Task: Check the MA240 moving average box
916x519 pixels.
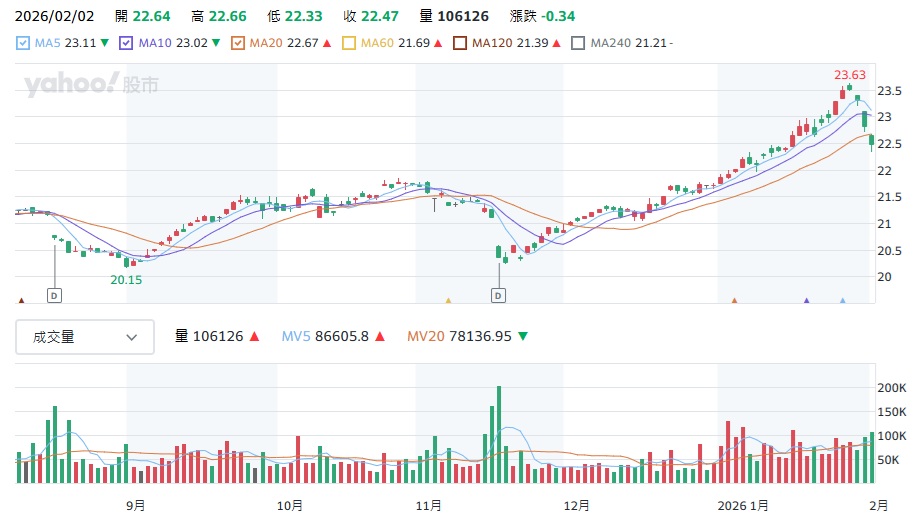Action: pyautogui.click(x=578, y=43)
